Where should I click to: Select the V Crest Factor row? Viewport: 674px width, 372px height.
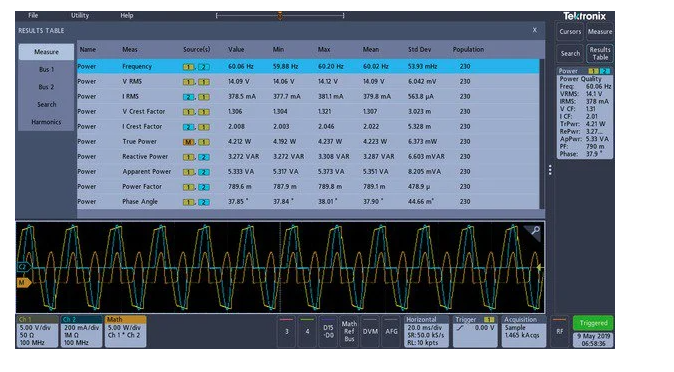pos(308,112)
